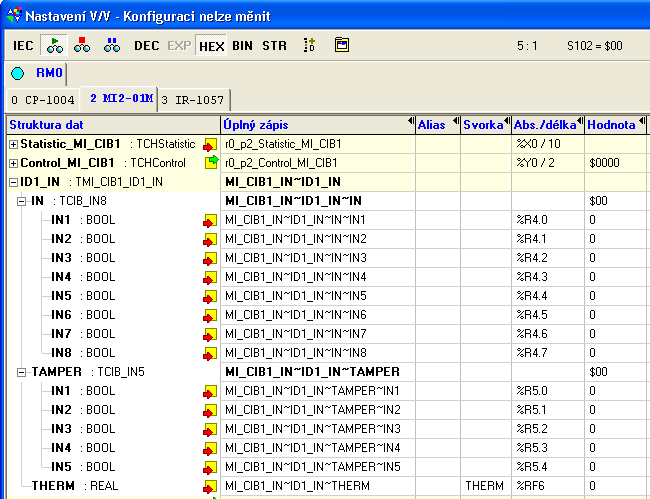650x499 pixels.
Task: Click the arrow icon in TAMPER~IN4 row
Action: (210, 449)
